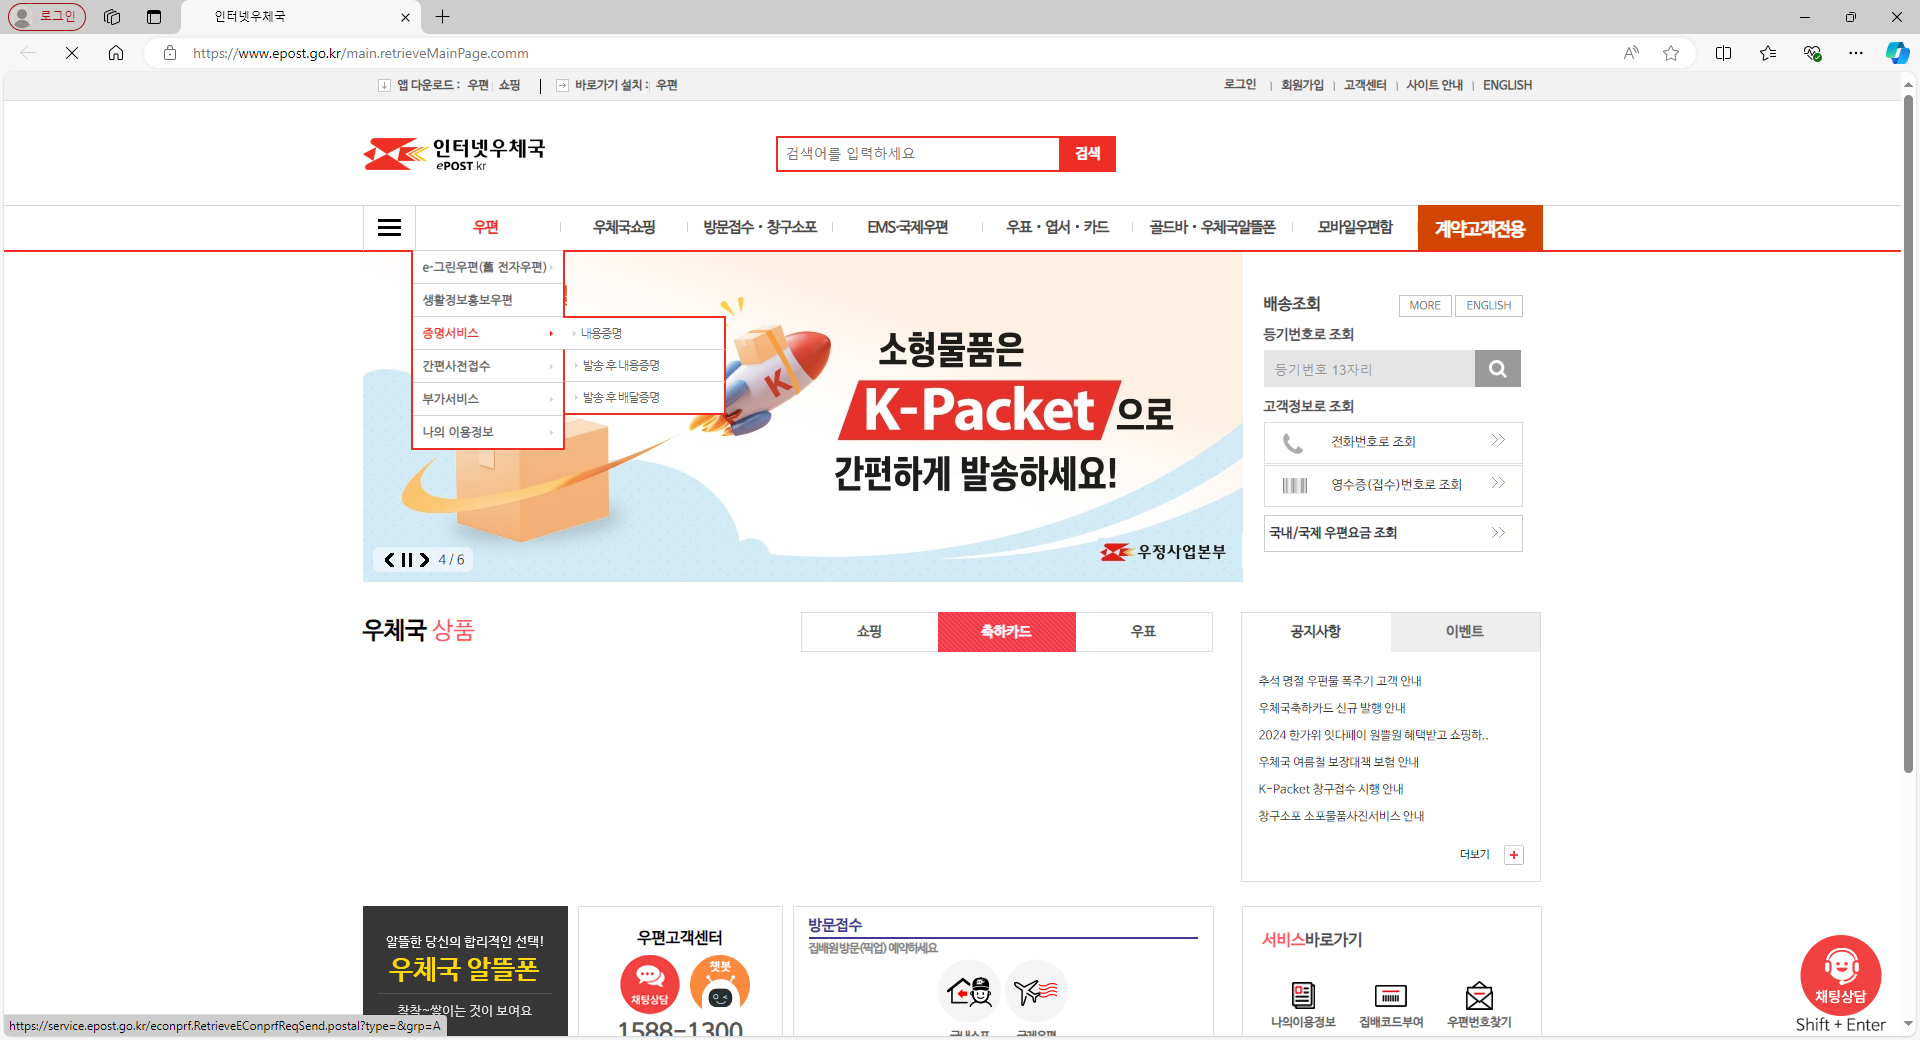Open 방문접수·창구소포 main menu

pyautogui.click(x=760, y=228)
